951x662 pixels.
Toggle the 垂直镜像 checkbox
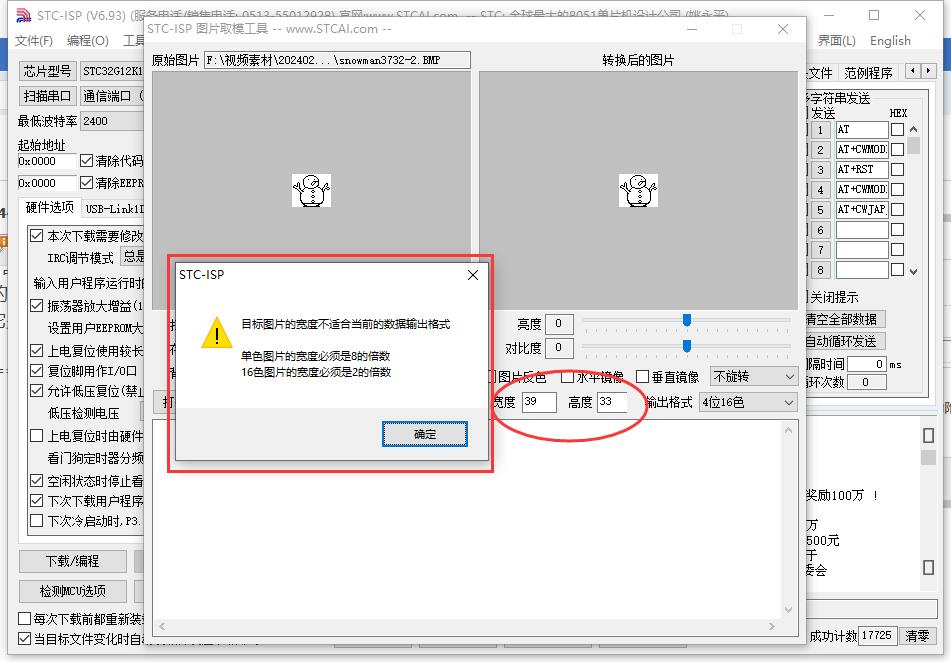click(x=642, y=377)
